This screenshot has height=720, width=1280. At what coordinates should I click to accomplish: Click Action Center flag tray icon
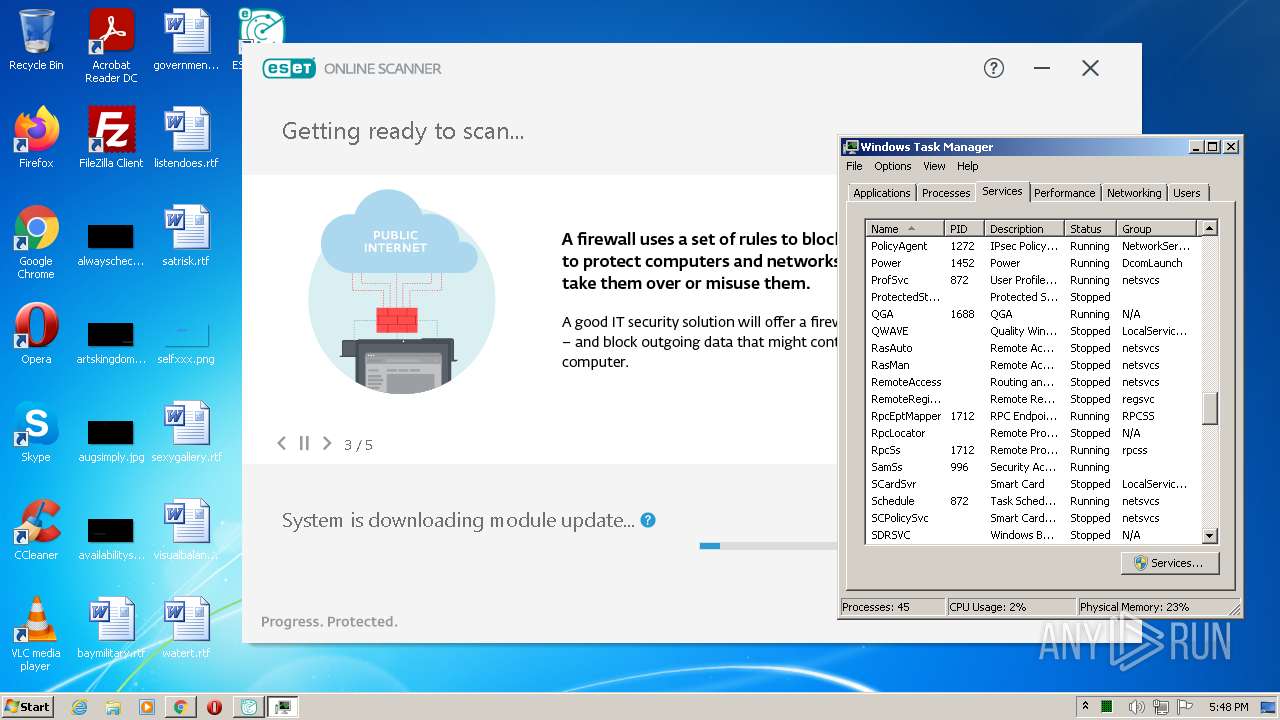pyautogui.click(x=1187, y=707)
